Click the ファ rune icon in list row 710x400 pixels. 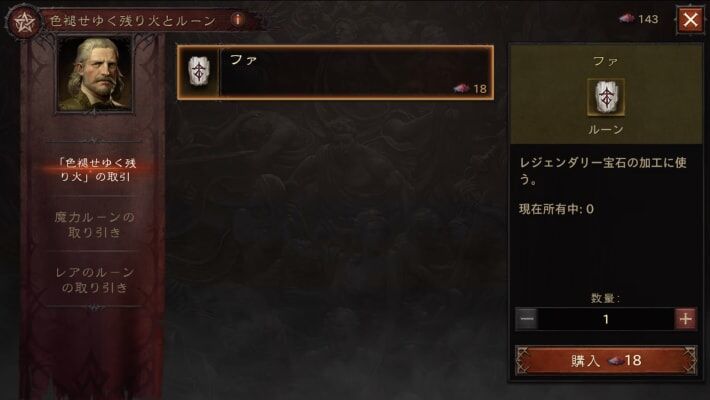pos(198,72)
